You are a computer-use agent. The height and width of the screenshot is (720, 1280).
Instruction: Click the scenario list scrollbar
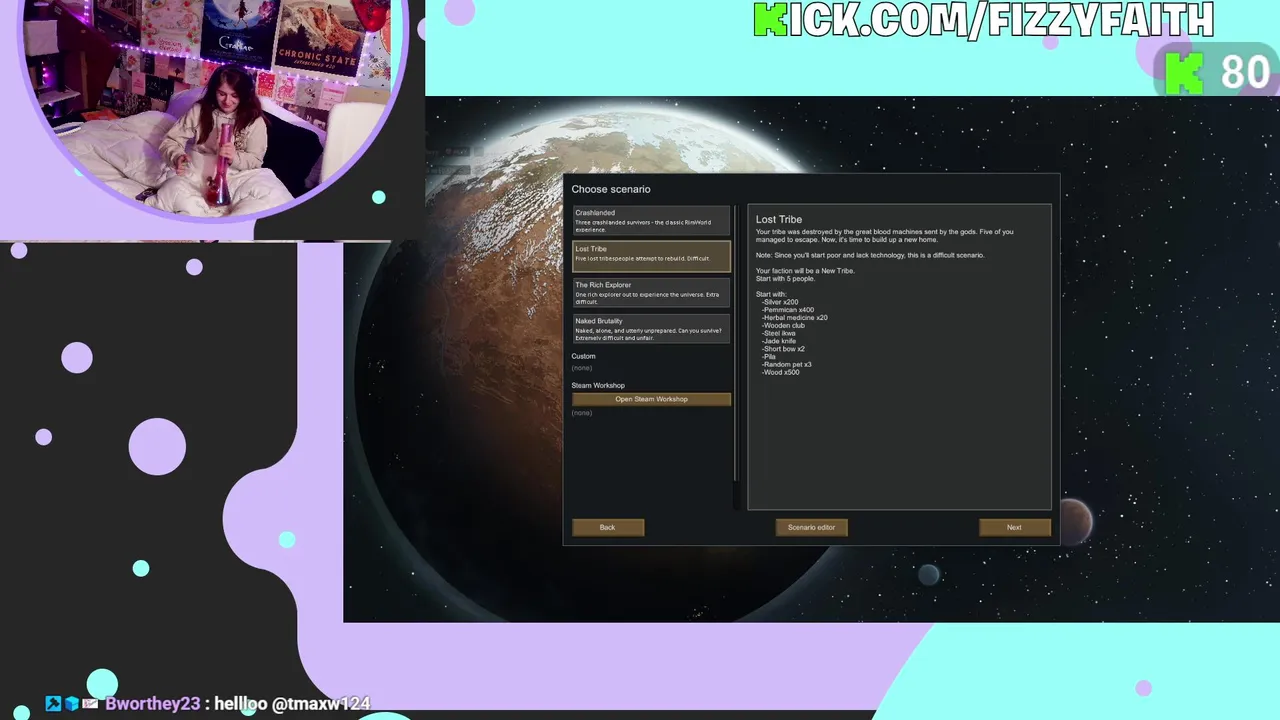click(737, 343)
